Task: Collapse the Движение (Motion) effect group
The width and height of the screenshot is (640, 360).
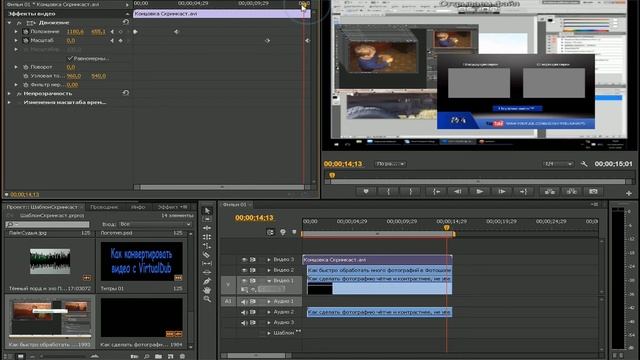Action: 9,23
